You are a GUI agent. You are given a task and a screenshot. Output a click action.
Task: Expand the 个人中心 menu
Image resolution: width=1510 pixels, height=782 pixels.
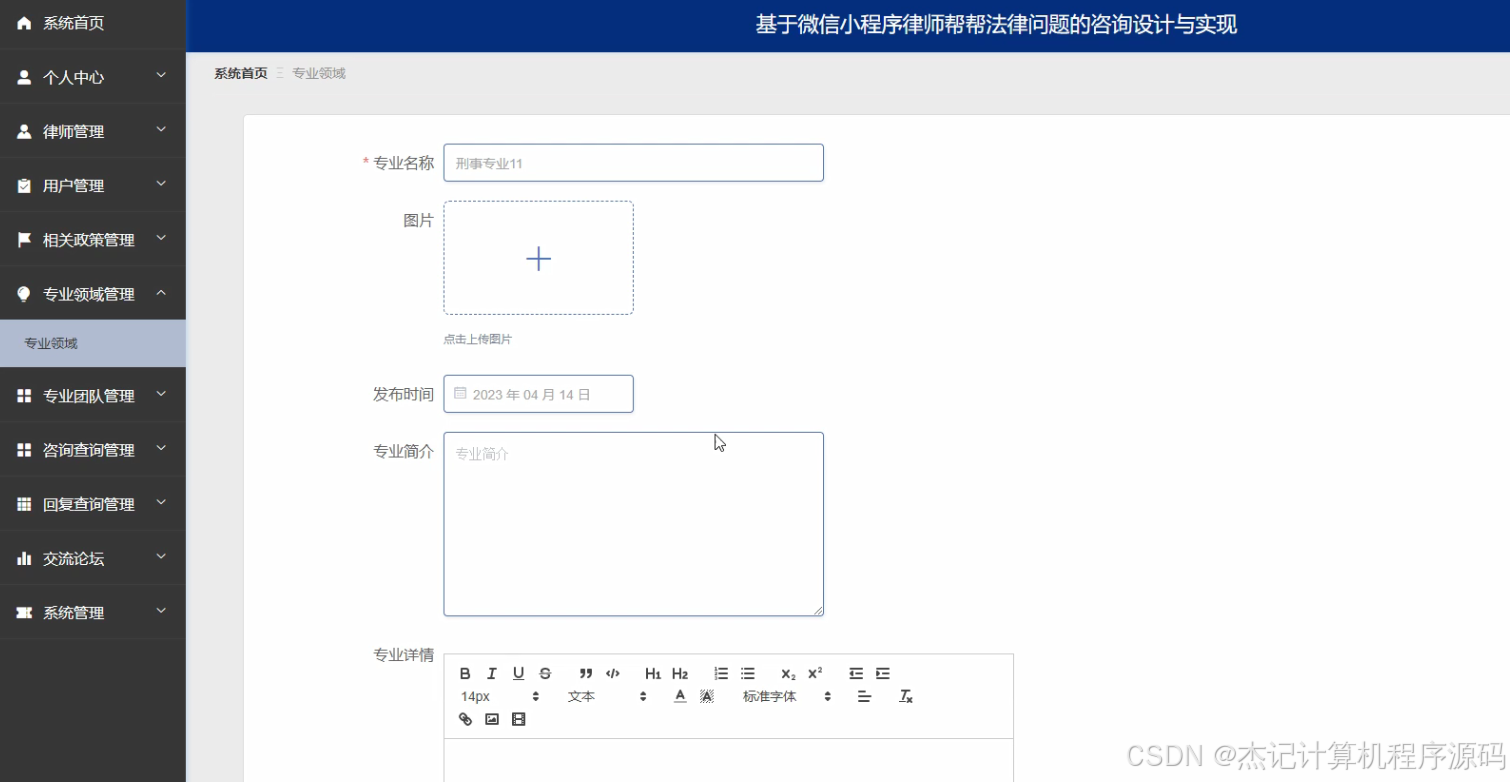pos(93,77)
